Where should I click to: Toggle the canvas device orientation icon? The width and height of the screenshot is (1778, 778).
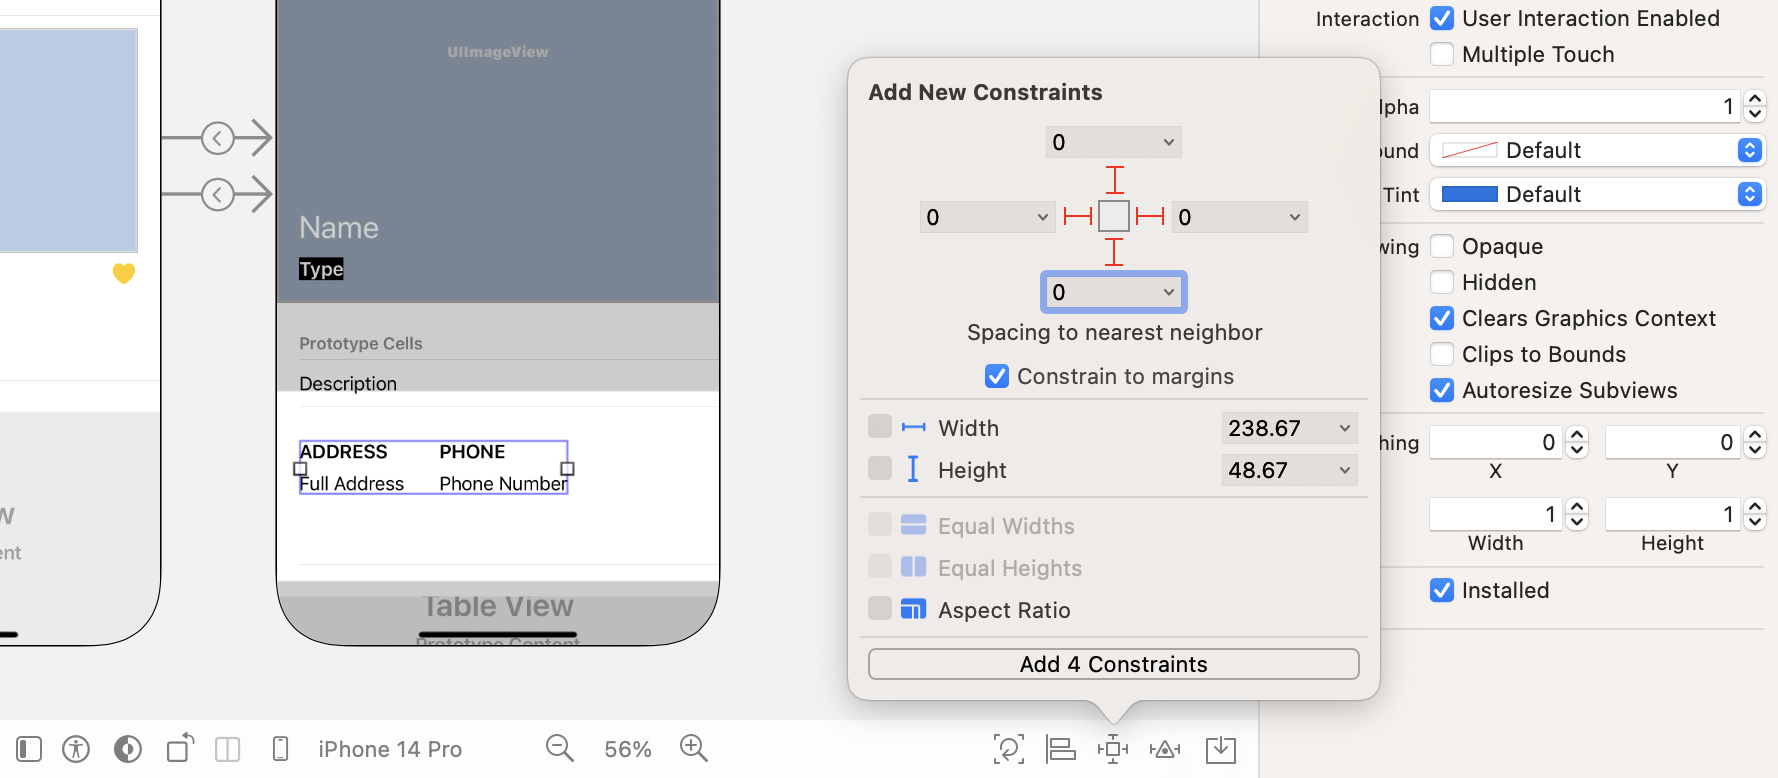coord(180,748)
